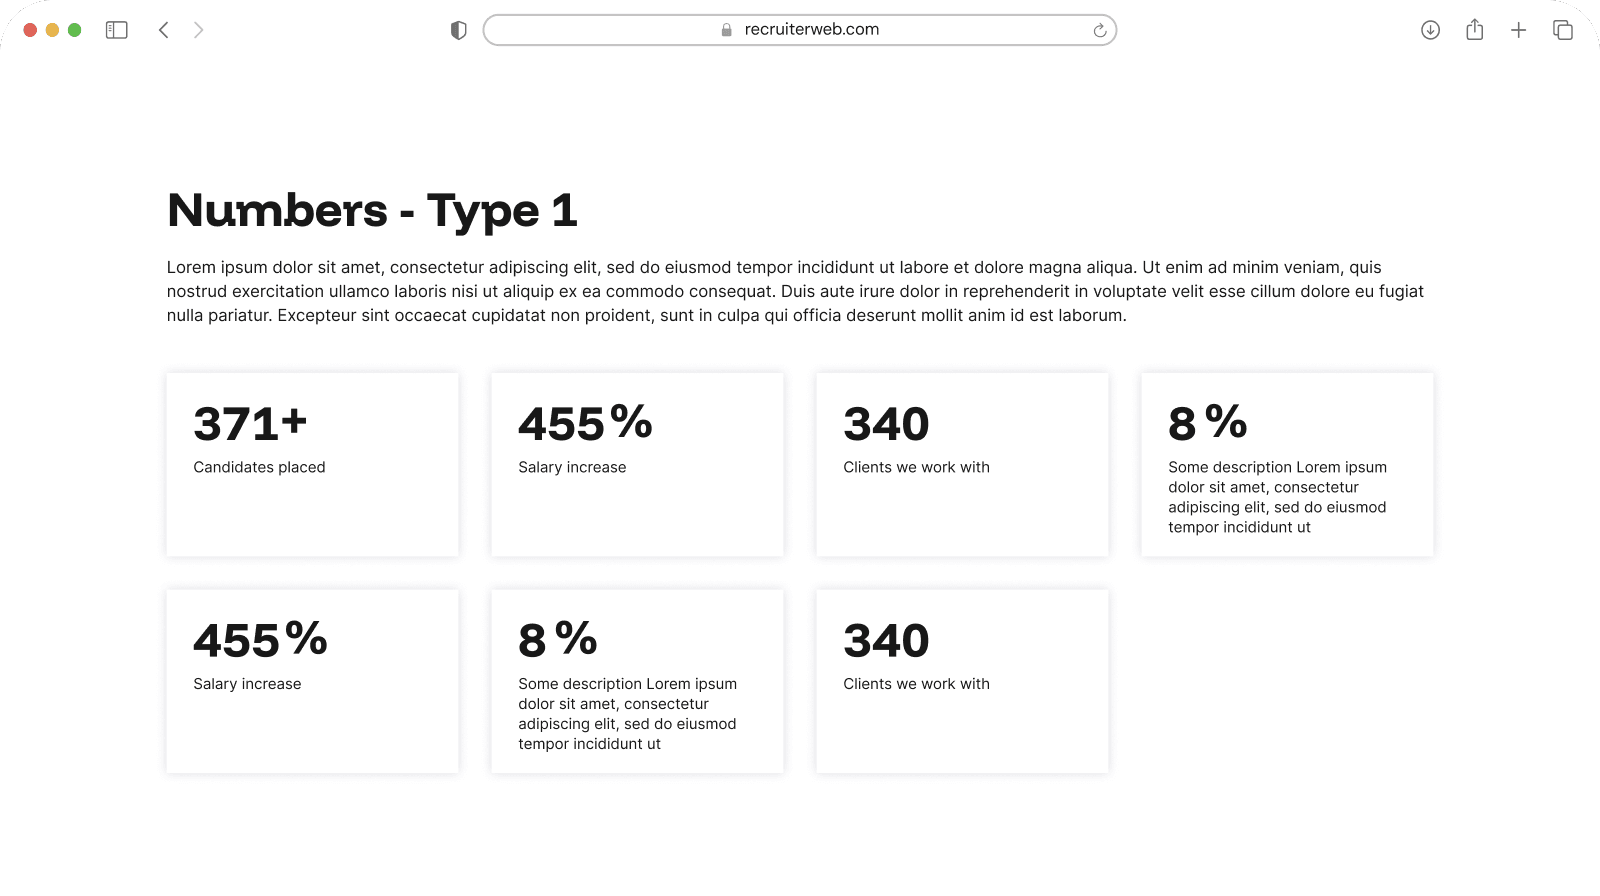Viewport: 1600px width, 896px height.
Task: Click the reload icon in address bar
Action: point(1100,30)
